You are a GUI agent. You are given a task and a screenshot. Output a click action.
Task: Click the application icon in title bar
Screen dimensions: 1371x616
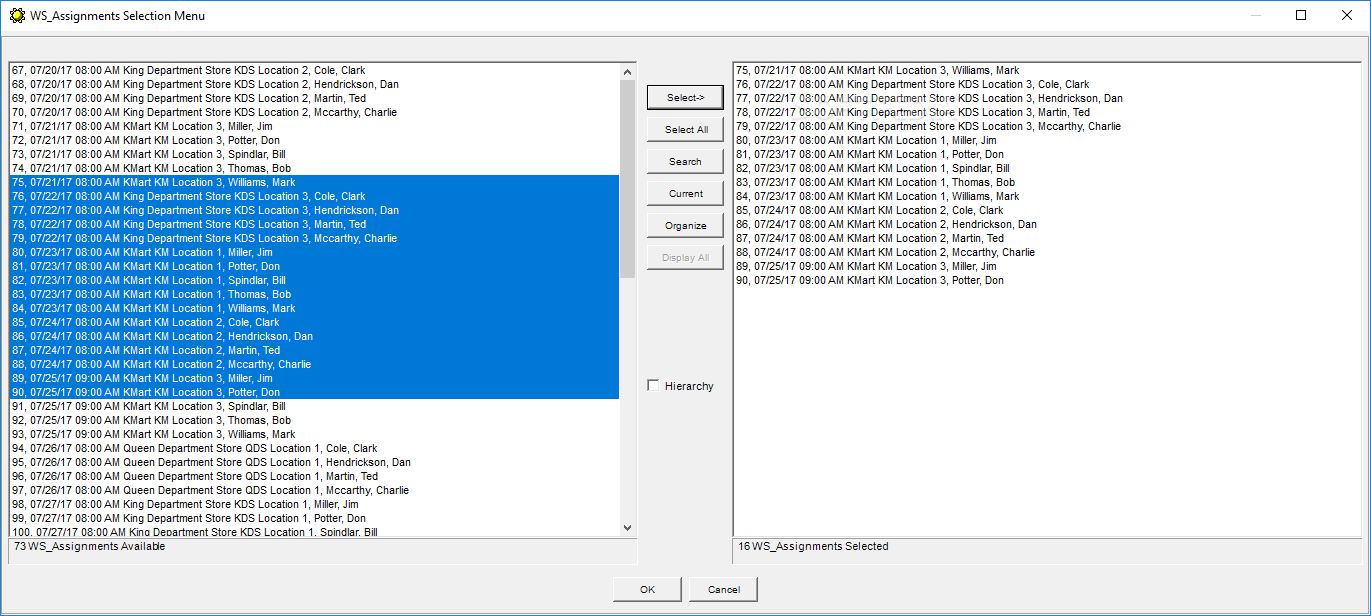[x=17, y=15]
